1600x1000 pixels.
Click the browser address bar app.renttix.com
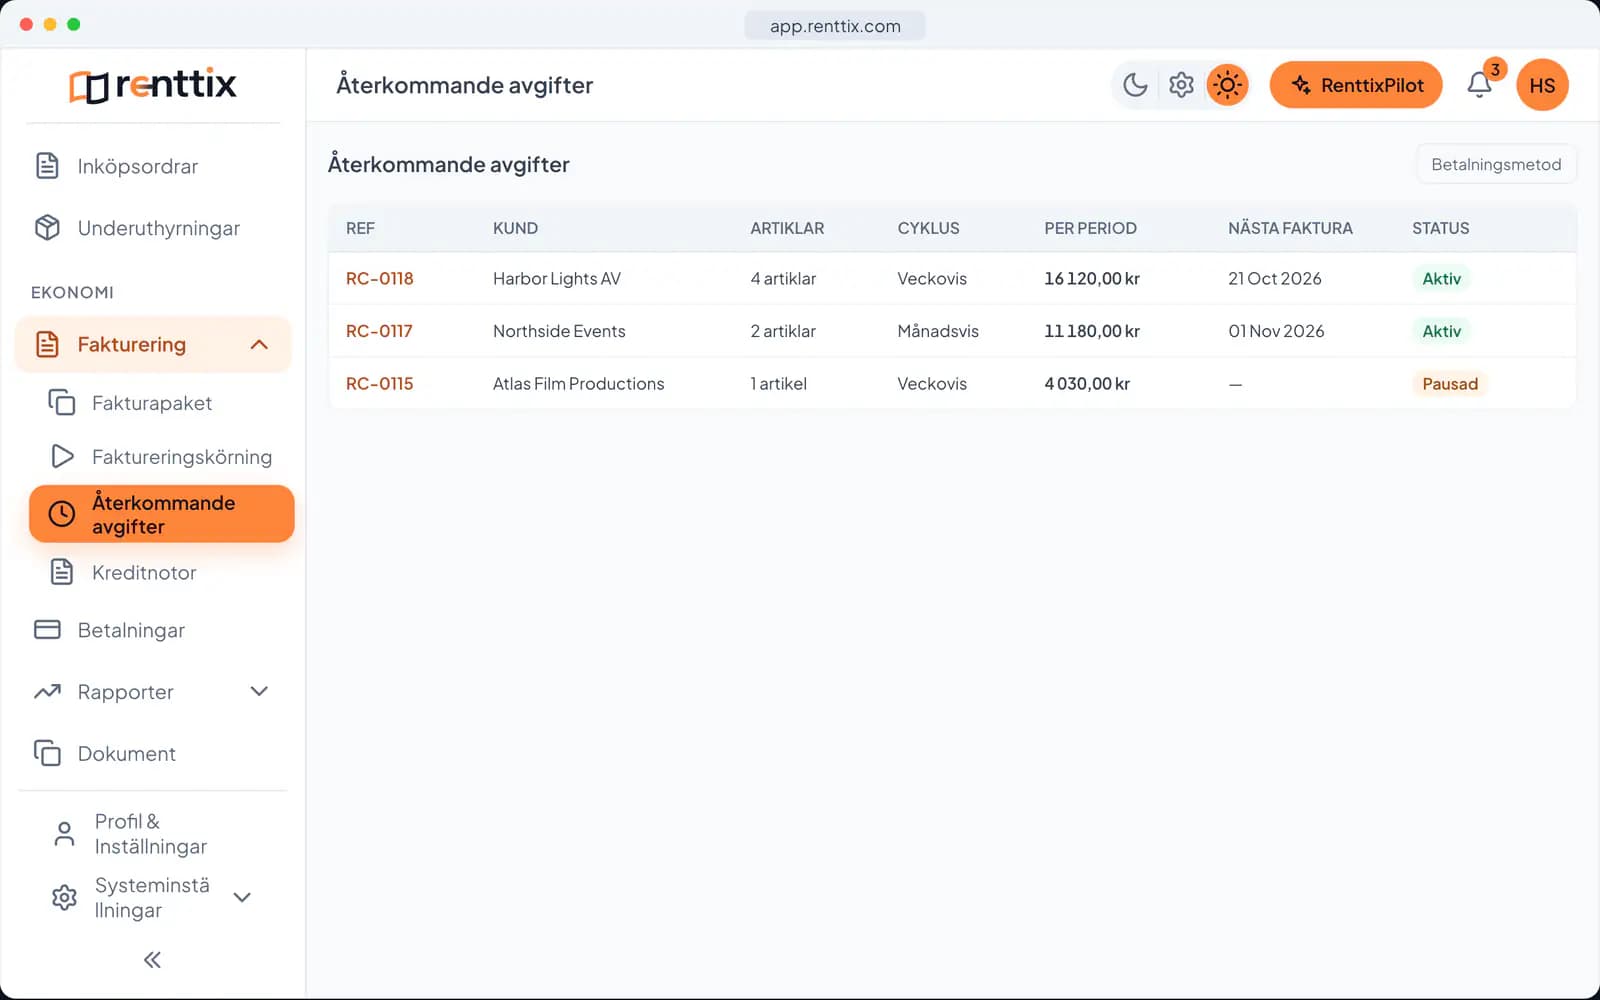coord(835,26)
